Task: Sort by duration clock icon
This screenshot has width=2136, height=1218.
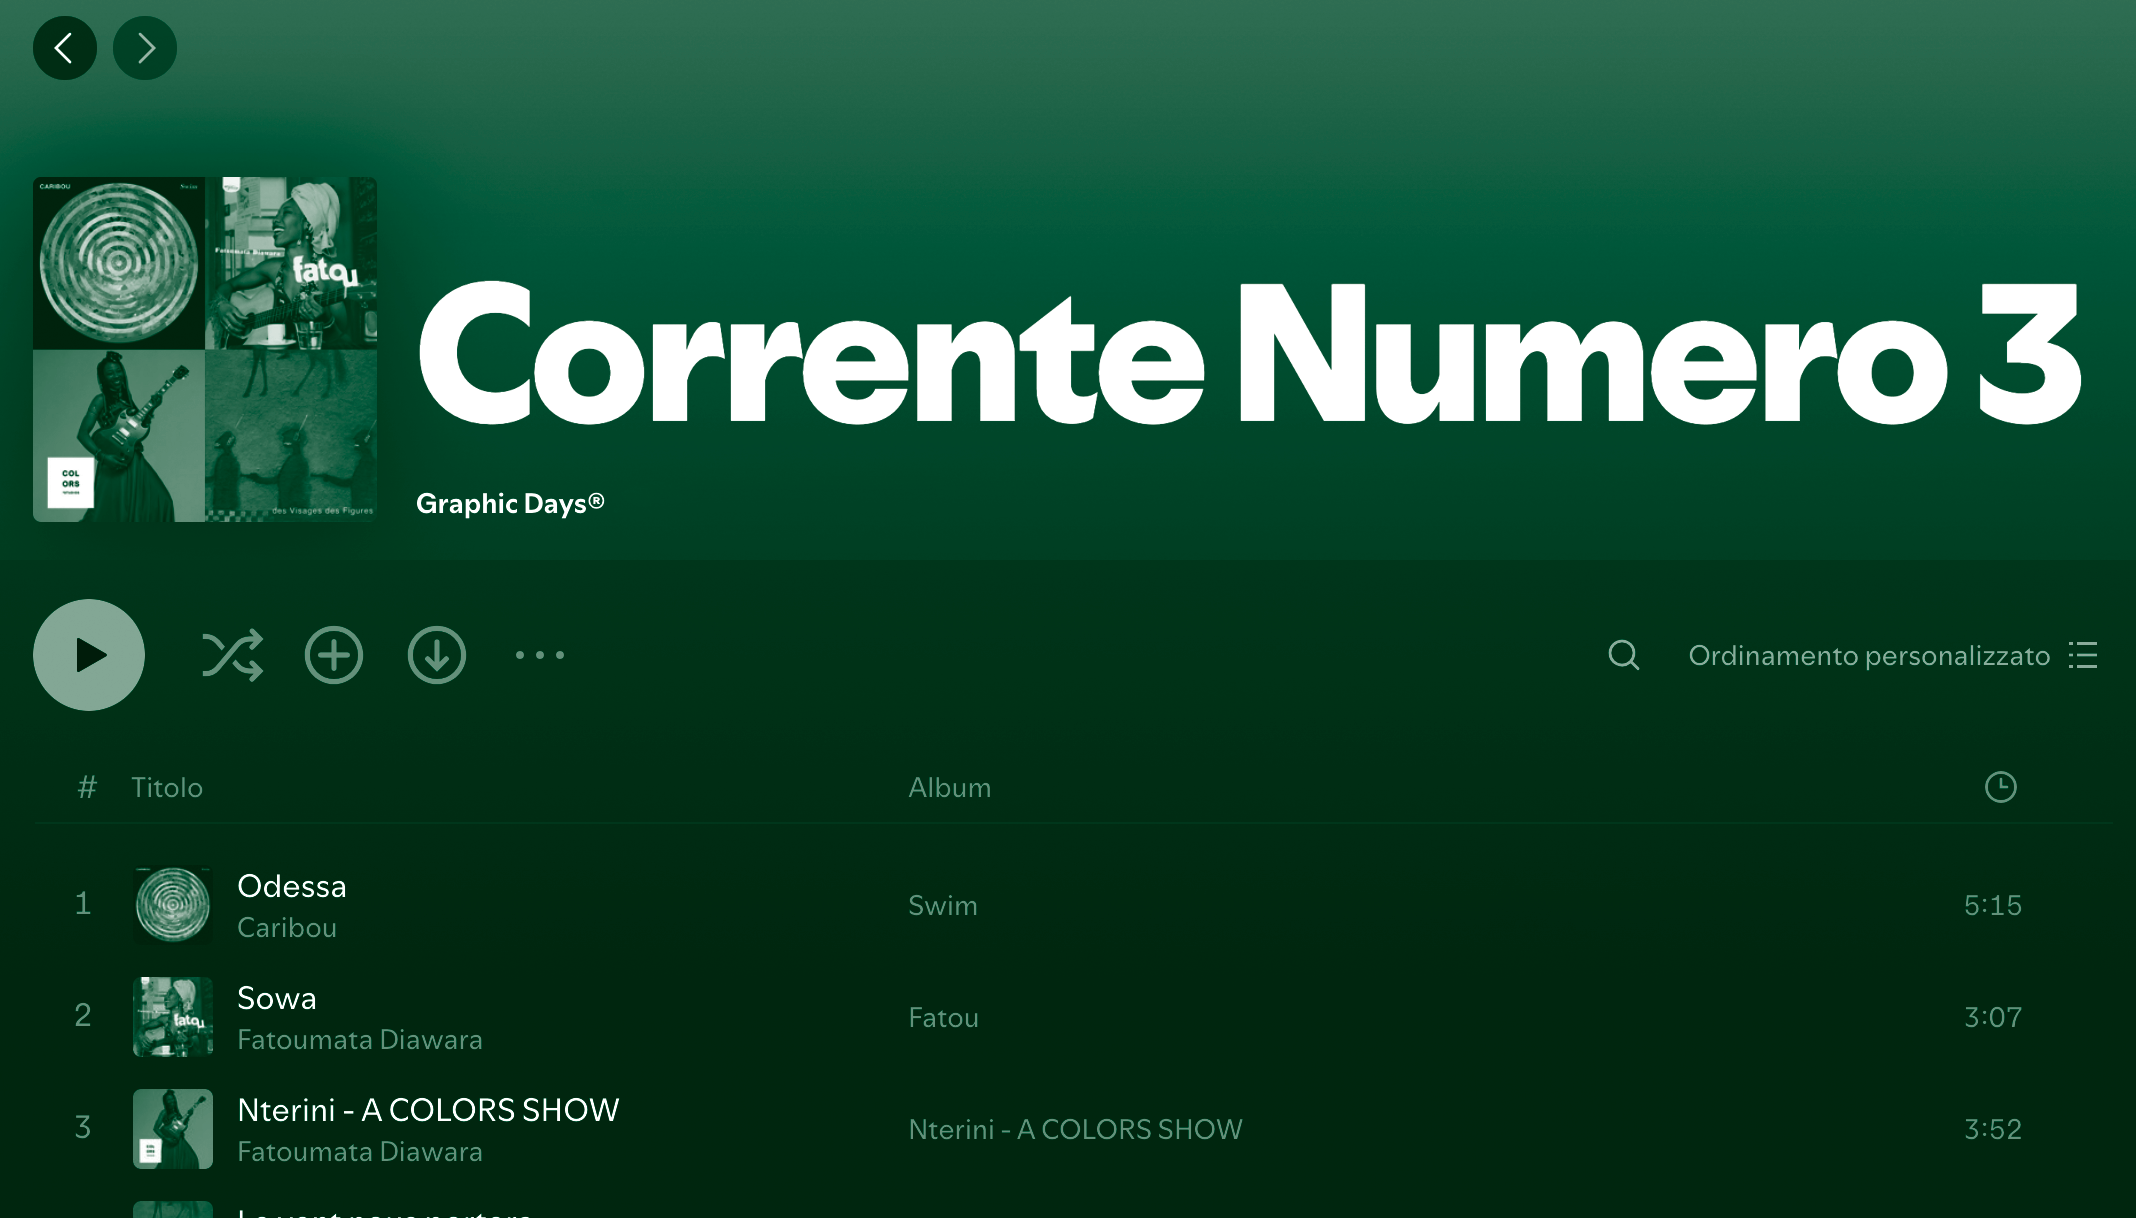Action: [2001, 787]
